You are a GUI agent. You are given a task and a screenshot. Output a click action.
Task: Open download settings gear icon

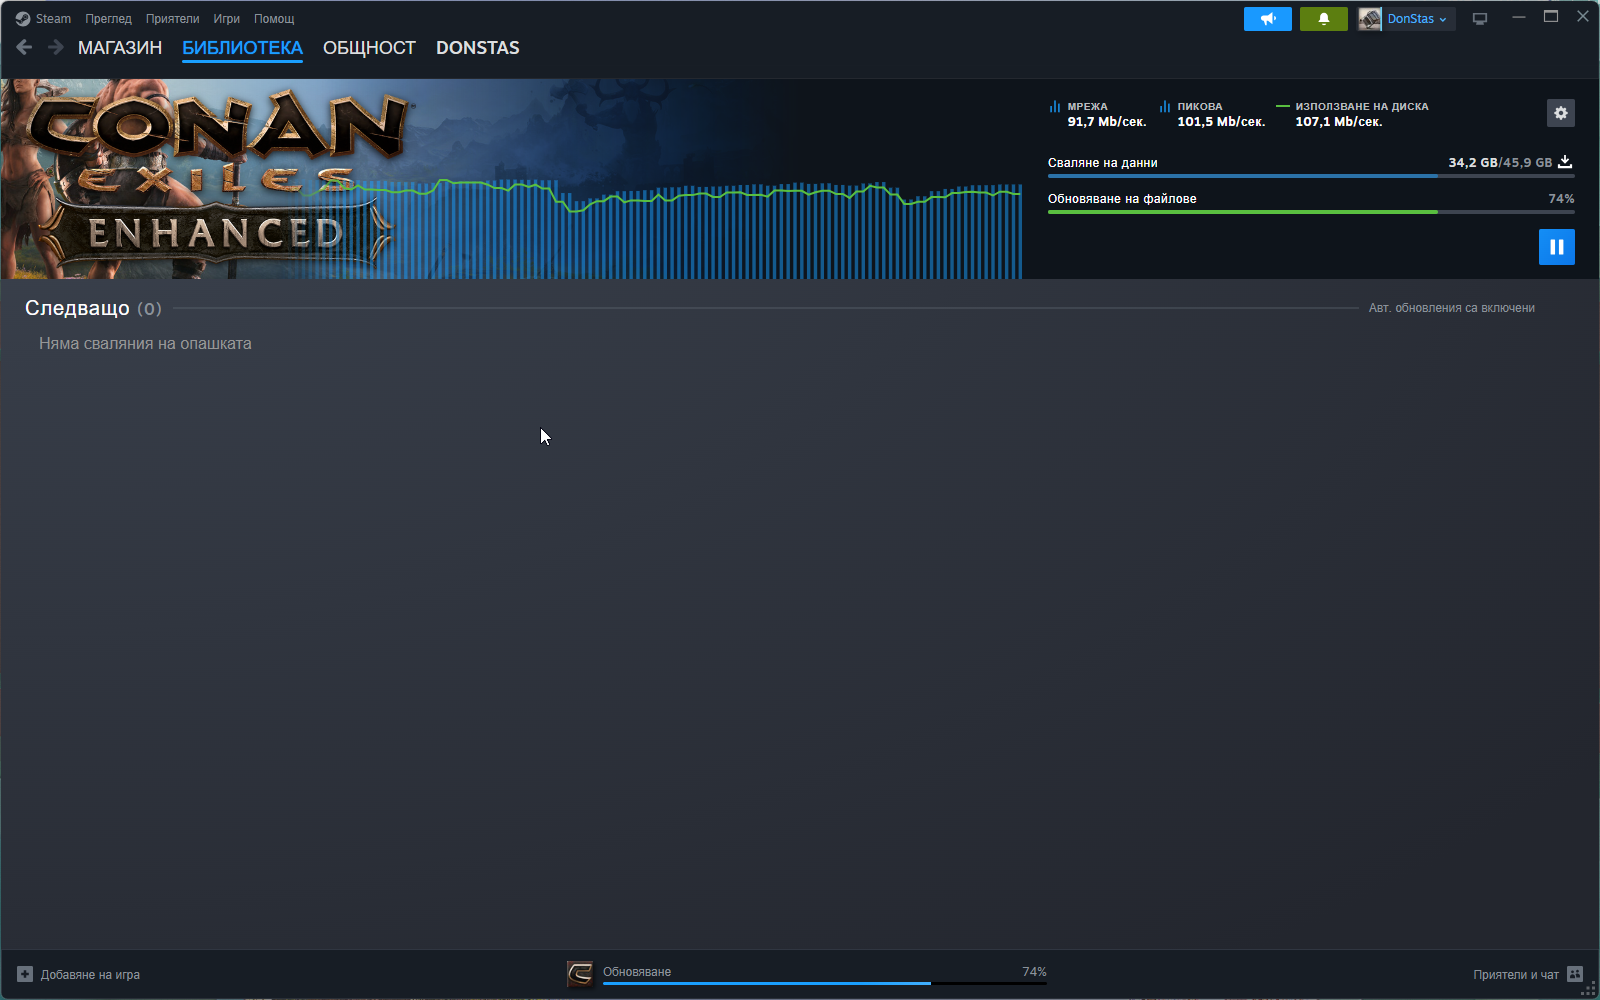coord(1561,113)
